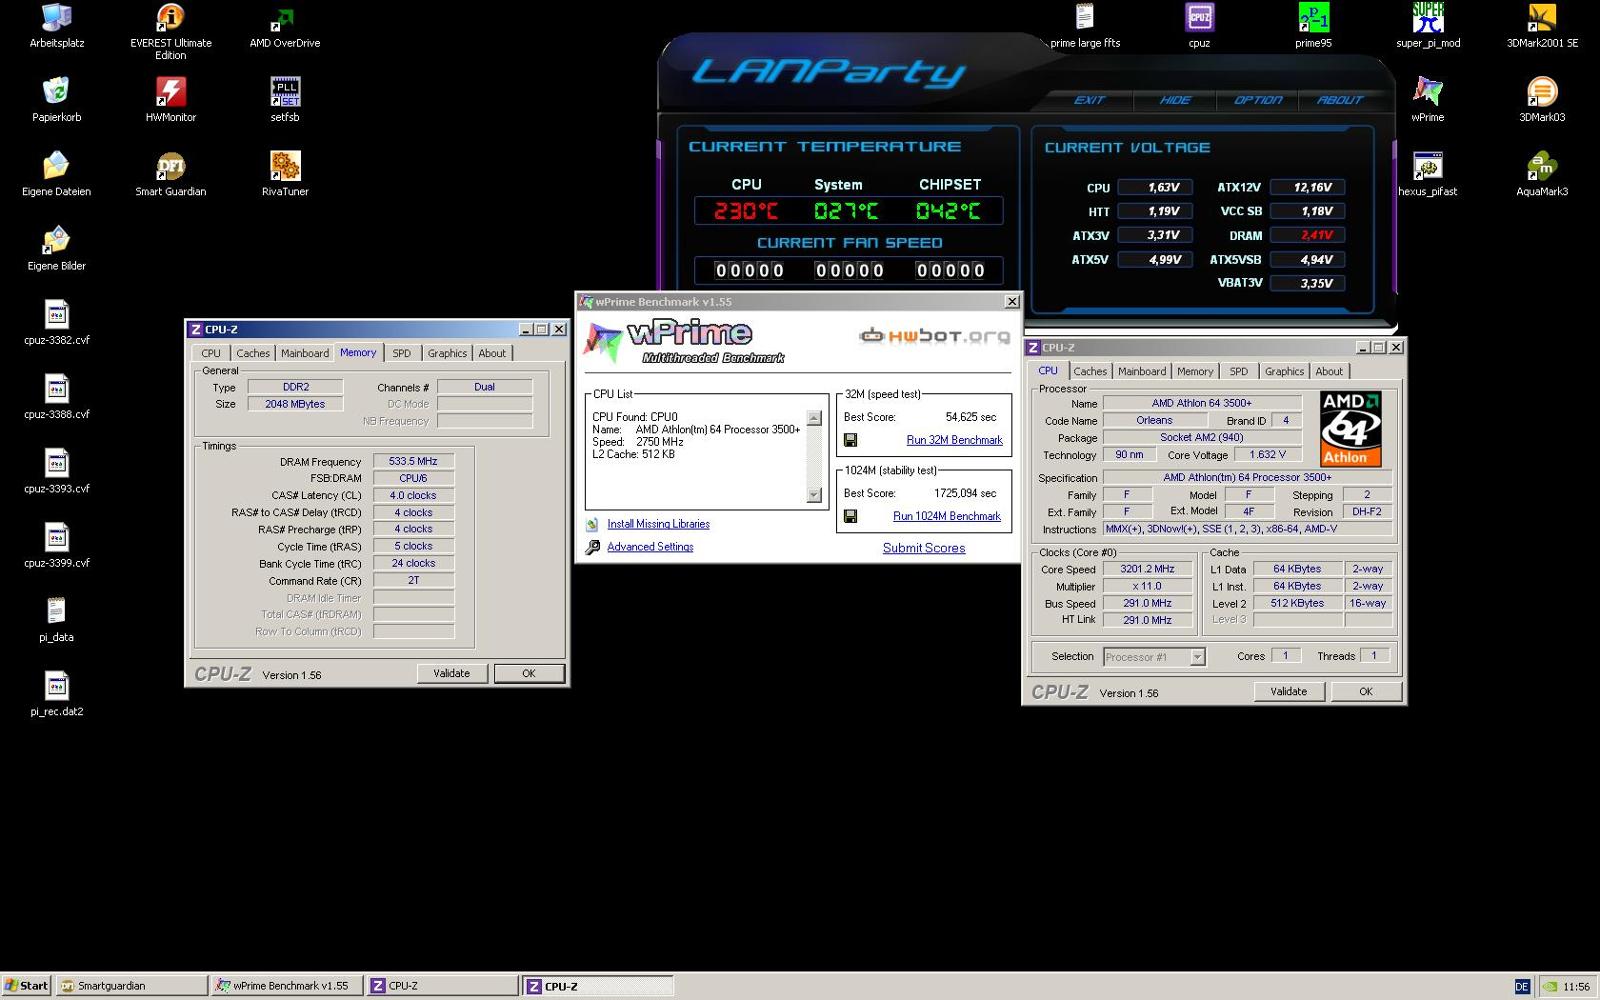This screenshot has width=1600, height=1000.
Task: Switch to wPrime Benchmark taskbar button
Action: click(286, 986)
